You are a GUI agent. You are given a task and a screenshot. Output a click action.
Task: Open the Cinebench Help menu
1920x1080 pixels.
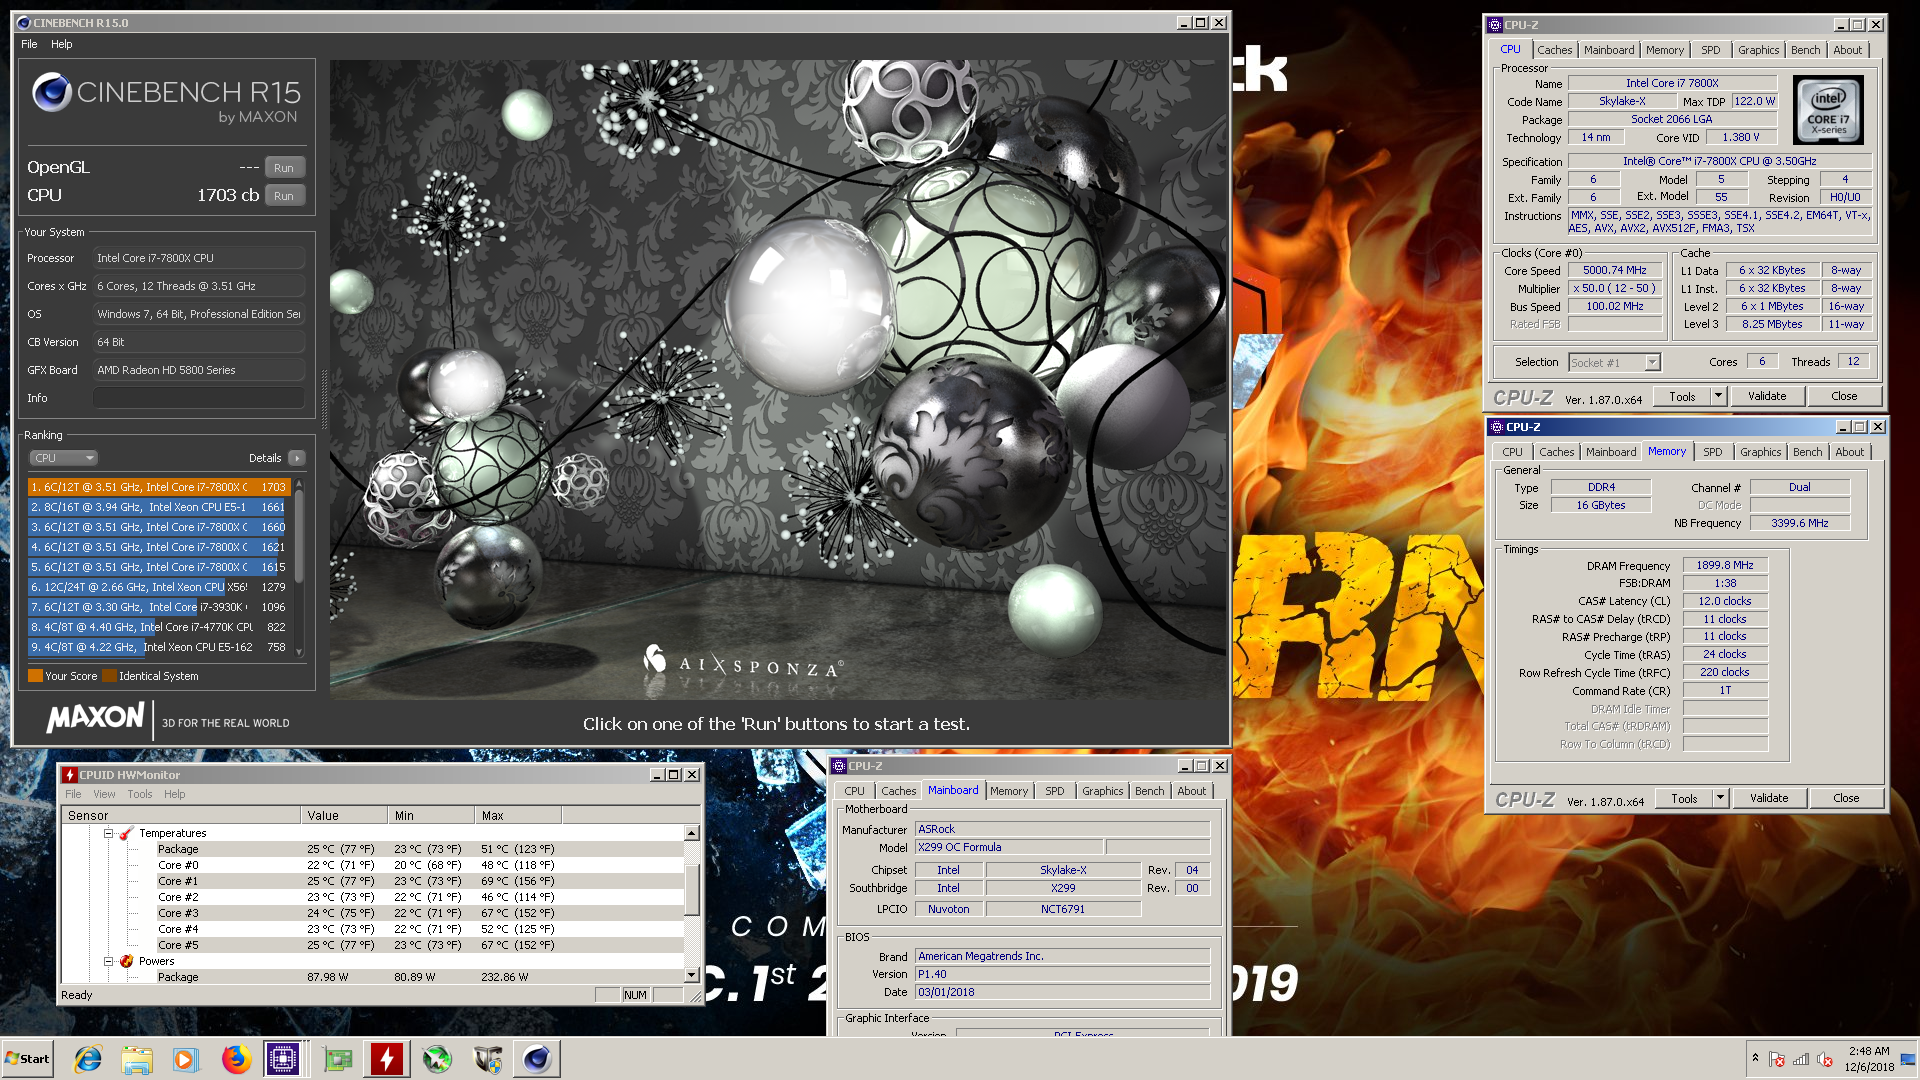(62, 44)
